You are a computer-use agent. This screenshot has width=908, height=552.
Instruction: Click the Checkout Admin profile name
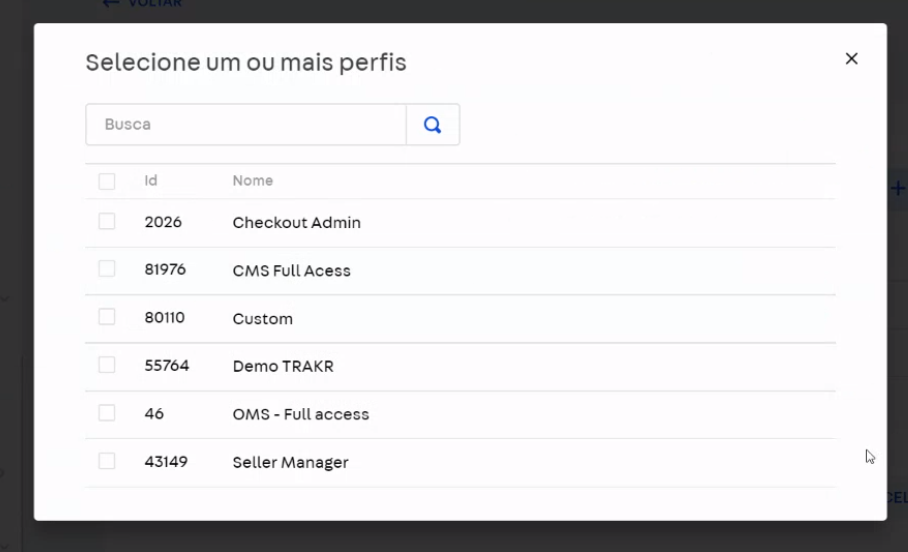(x=296, y=222)
